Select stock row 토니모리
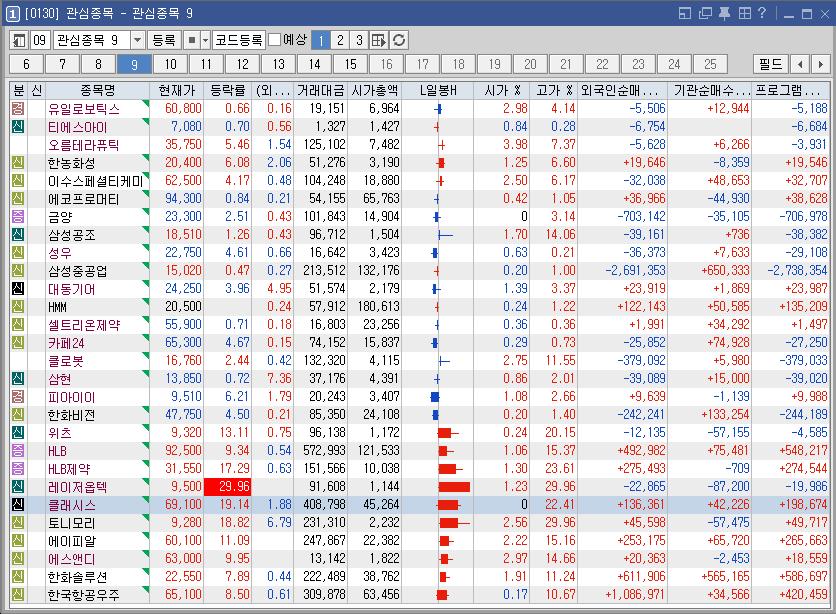The image size is (836, 614). (419, 523)
